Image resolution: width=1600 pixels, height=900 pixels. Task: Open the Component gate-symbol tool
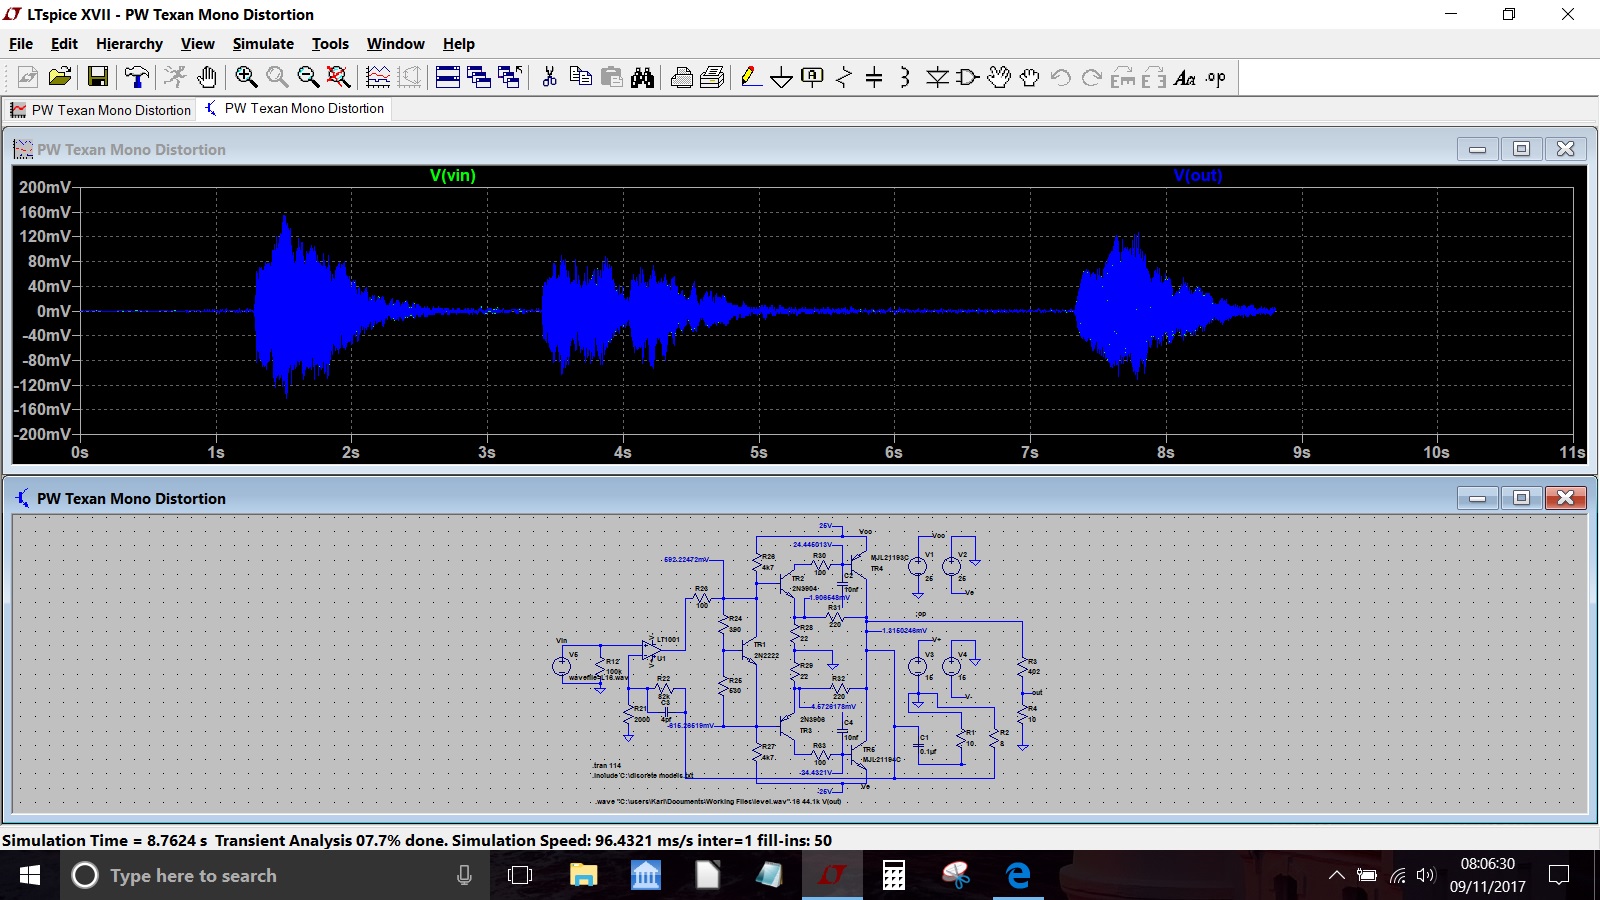968,77
